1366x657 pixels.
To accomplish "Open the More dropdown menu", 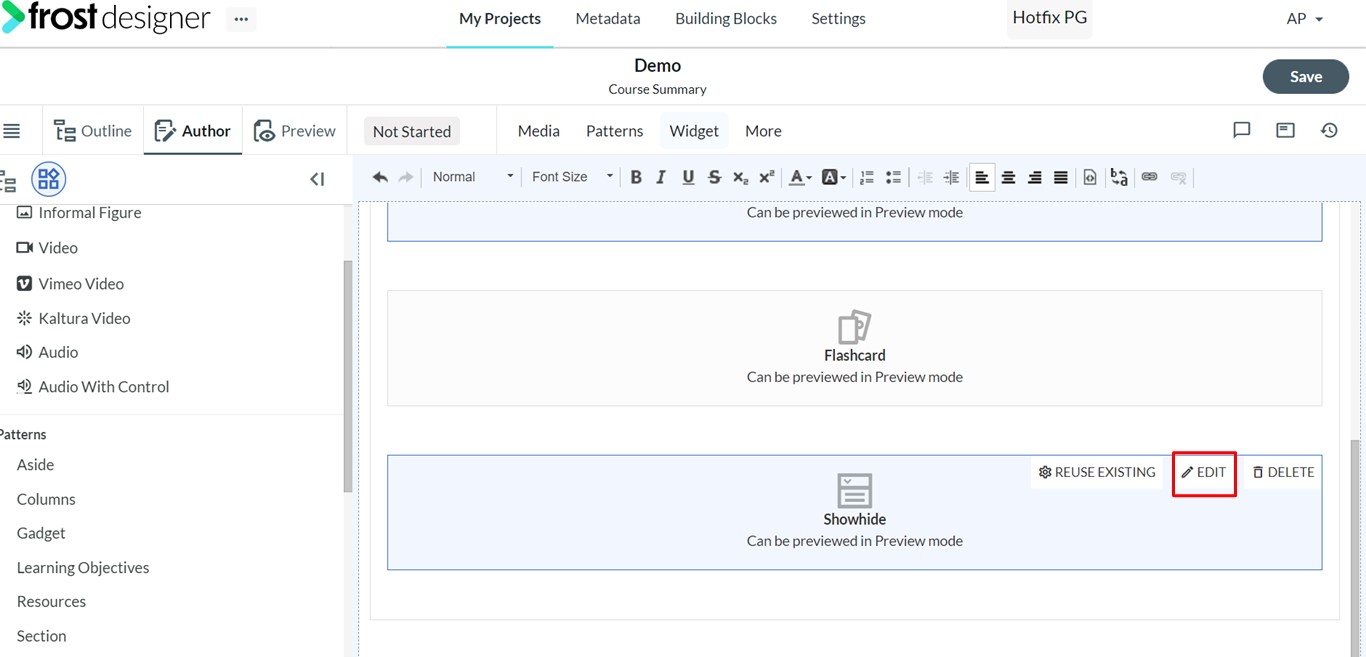I will [763, 131].
